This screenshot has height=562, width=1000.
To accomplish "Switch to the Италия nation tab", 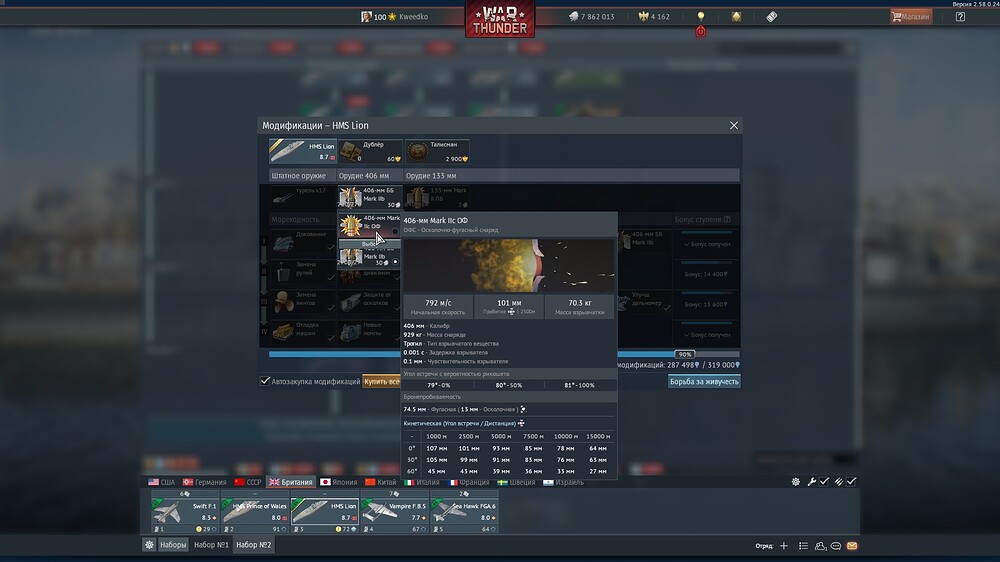I will click(422, 482).
